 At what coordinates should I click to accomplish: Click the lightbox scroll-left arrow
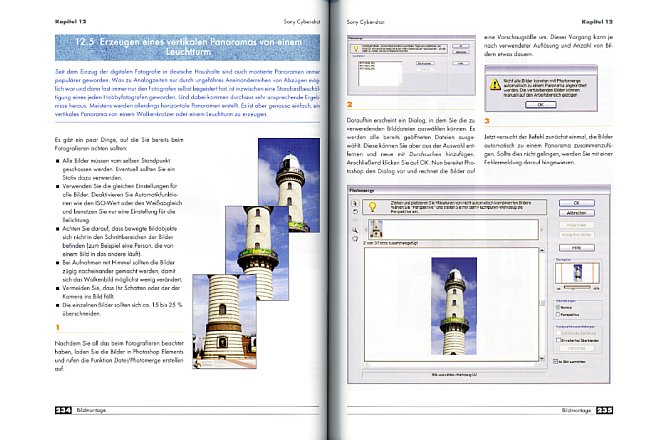click(x=366, y=230)
